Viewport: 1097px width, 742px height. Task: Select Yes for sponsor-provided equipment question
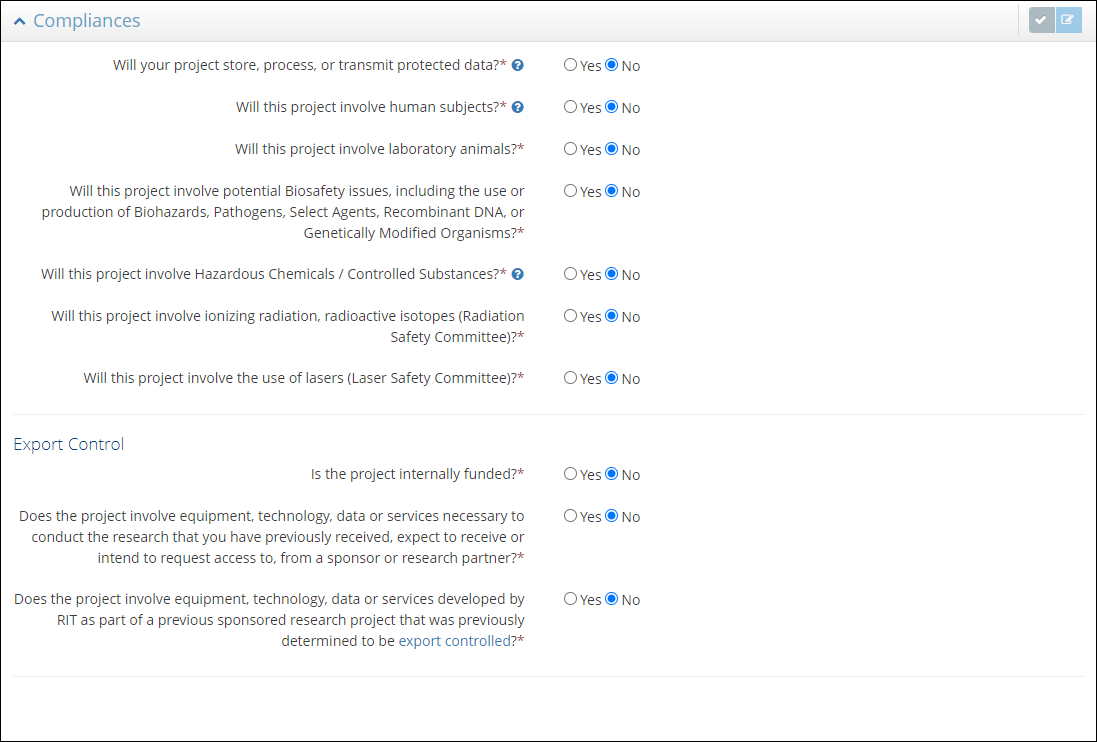[x=570, y=516]
